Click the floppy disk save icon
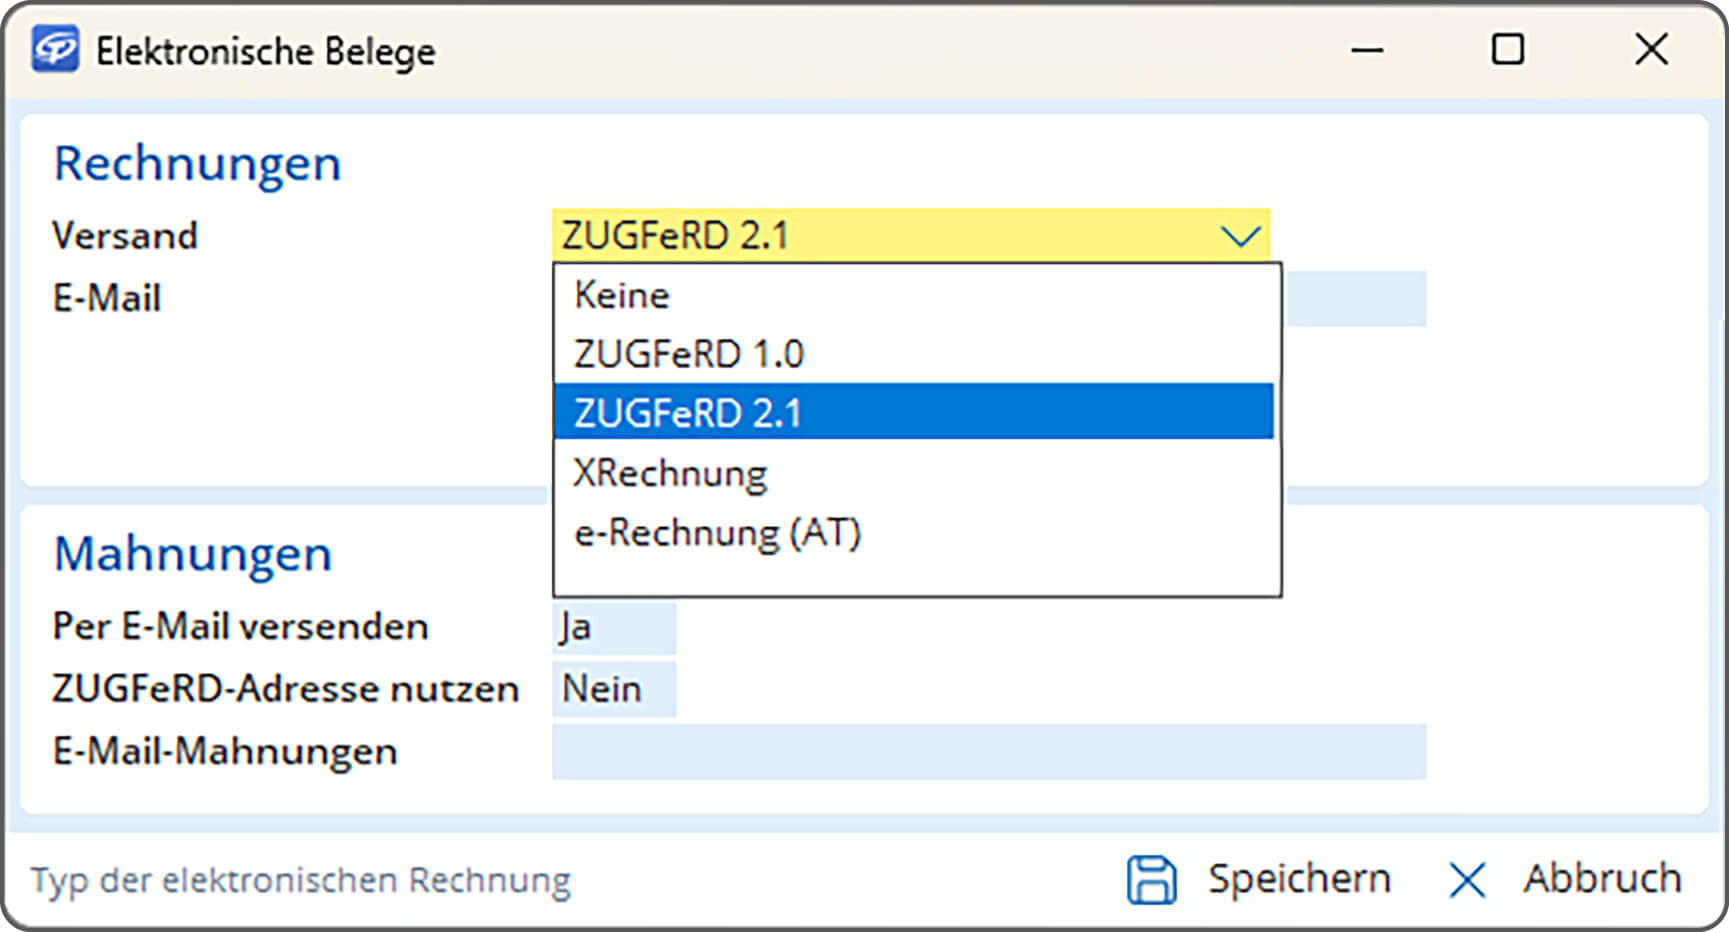 point(1151,880)
